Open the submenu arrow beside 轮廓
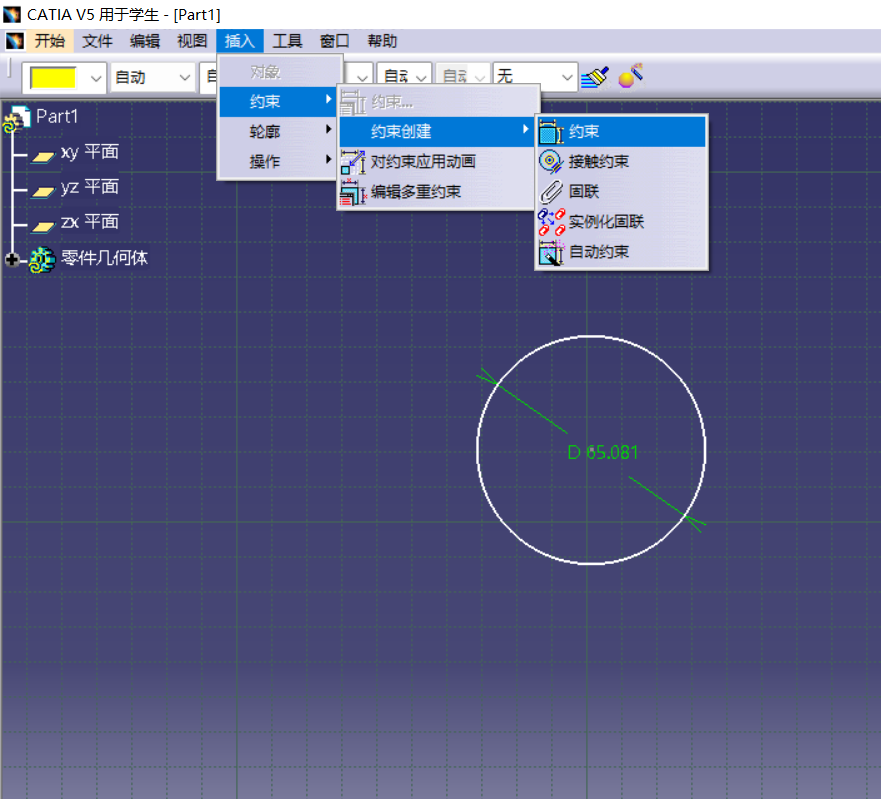881x799 pixels. click(x=329, y=130)
